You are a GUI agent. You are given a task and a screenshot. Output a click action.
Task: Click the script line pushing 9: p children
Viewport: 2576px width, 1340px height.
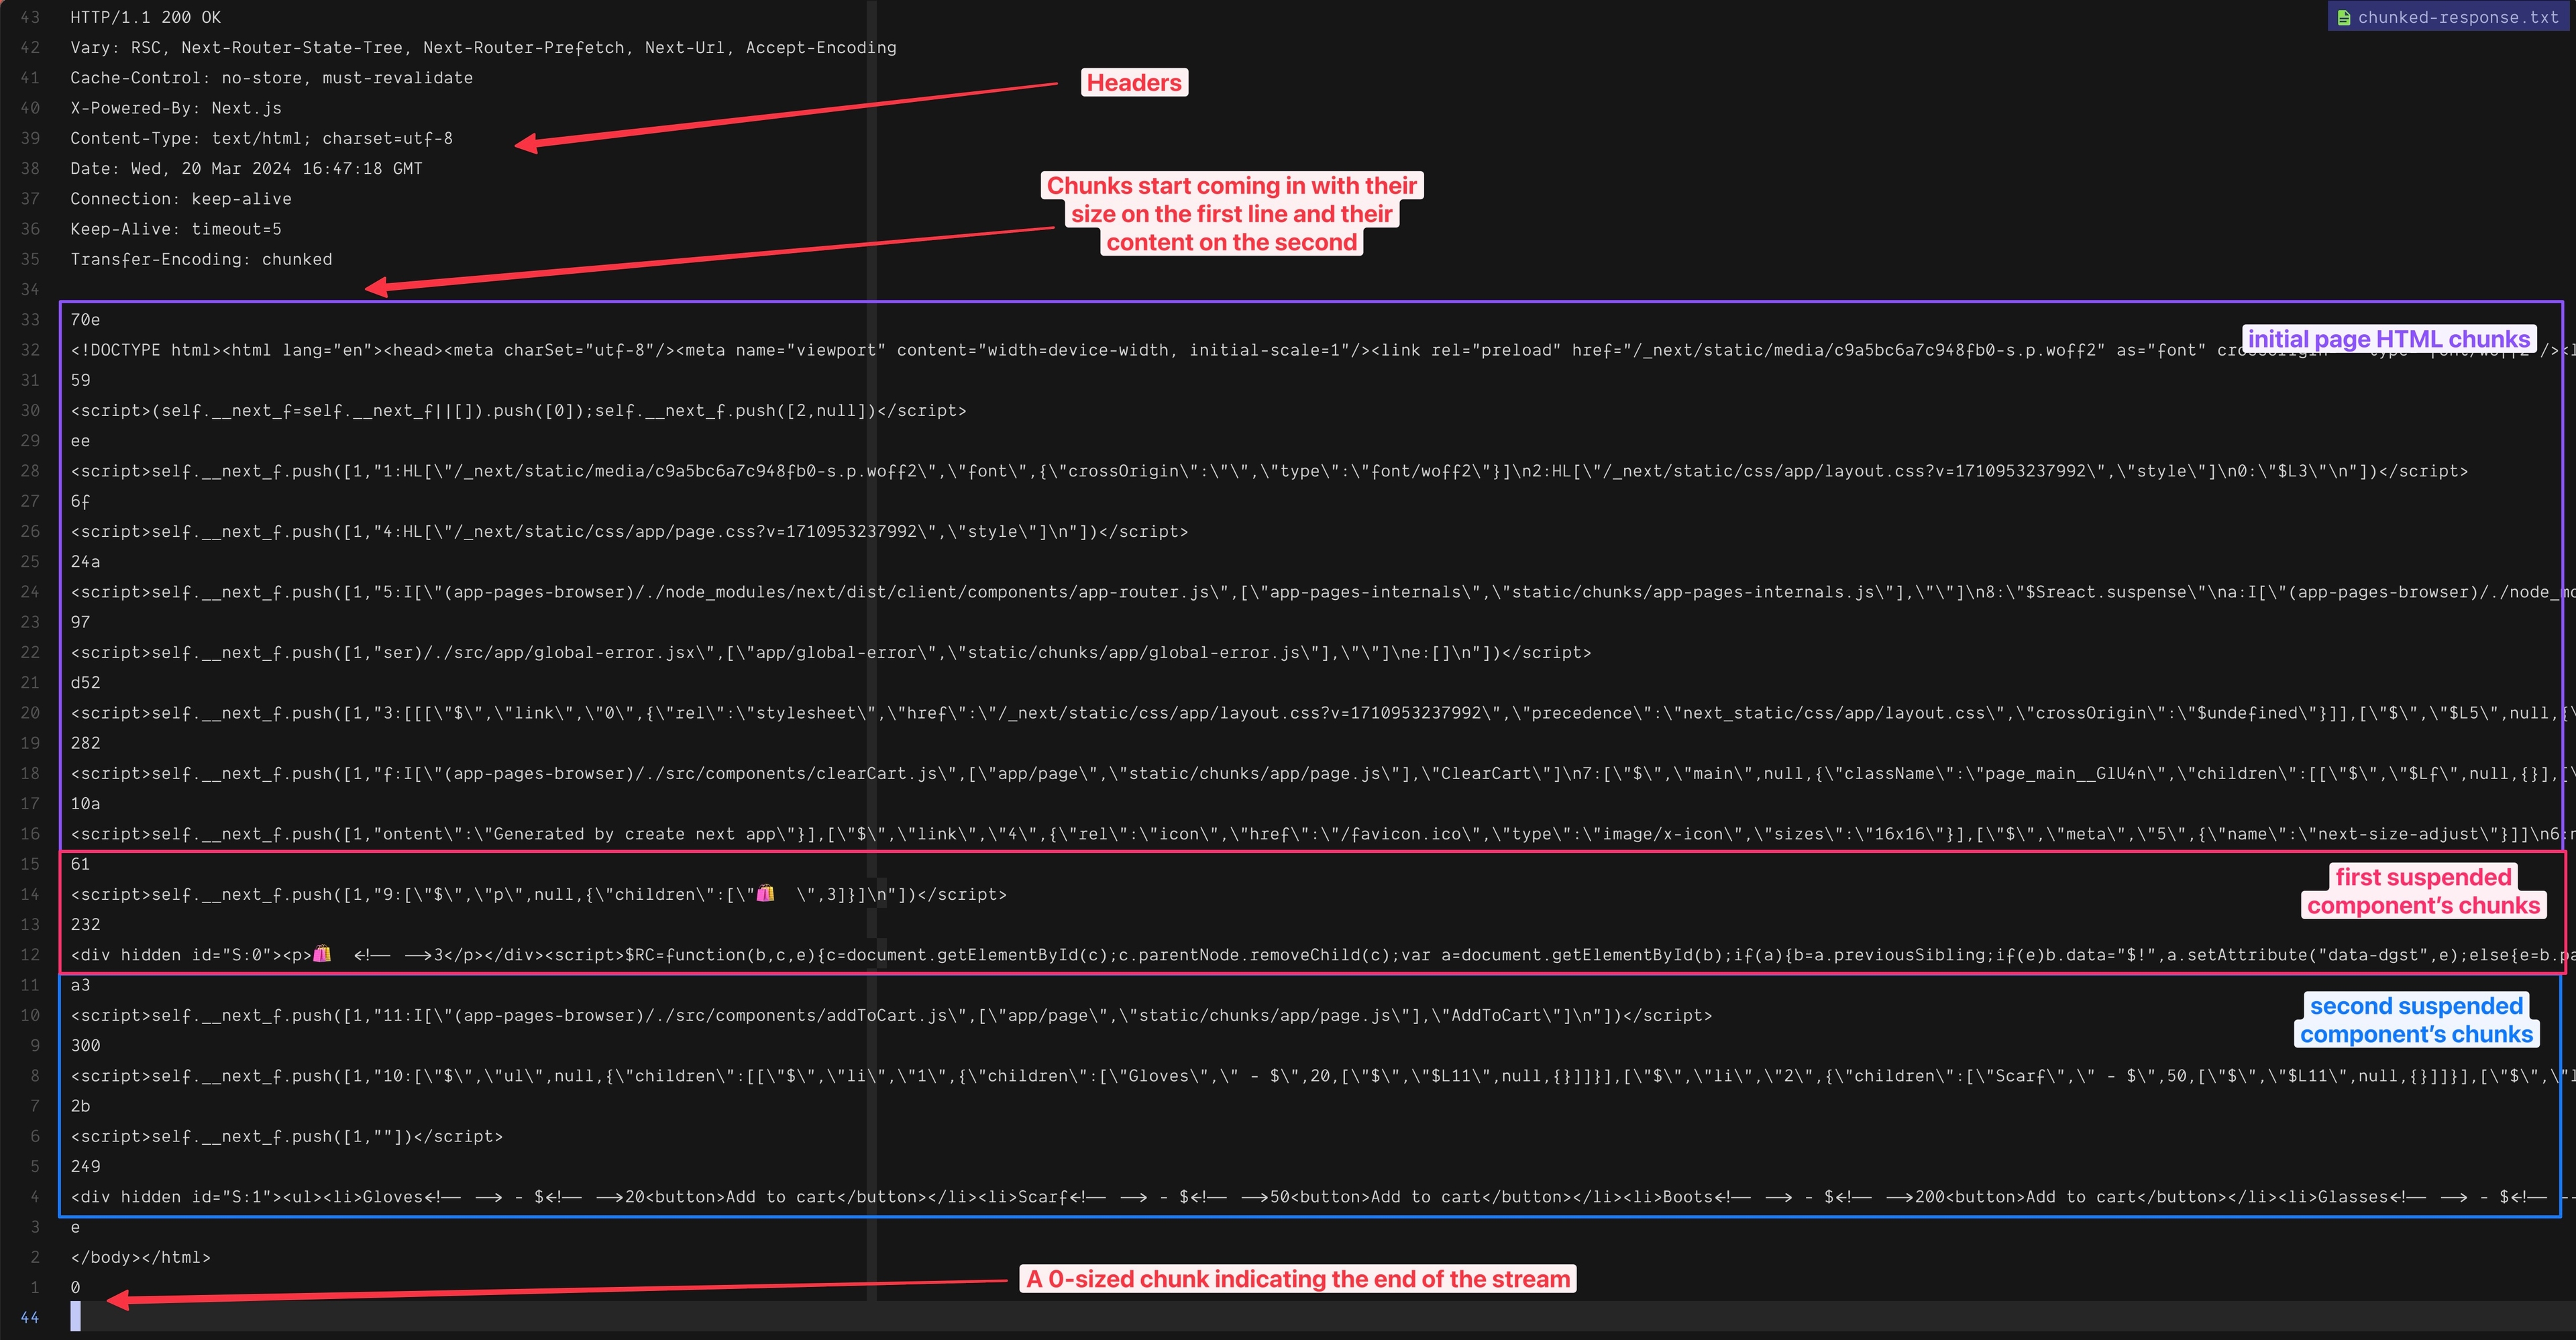[538, 894]
